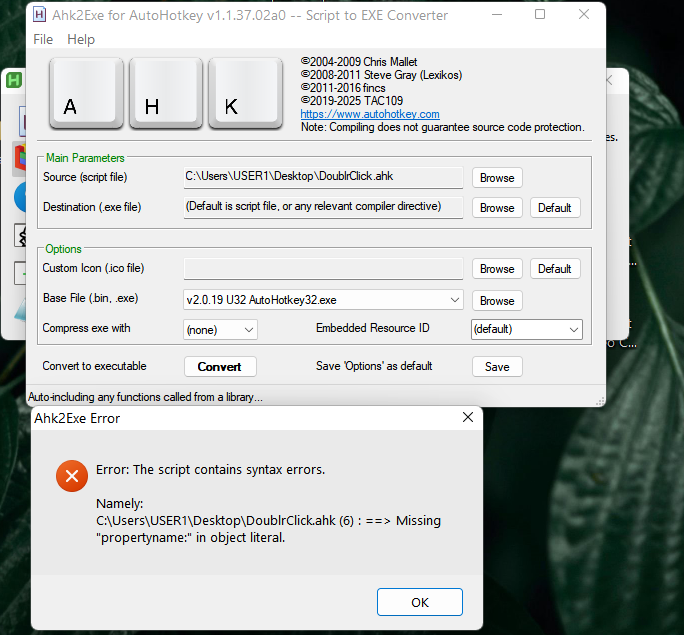
Task: Click the 'Main Parameters' group label
Action: pos(85,158)
